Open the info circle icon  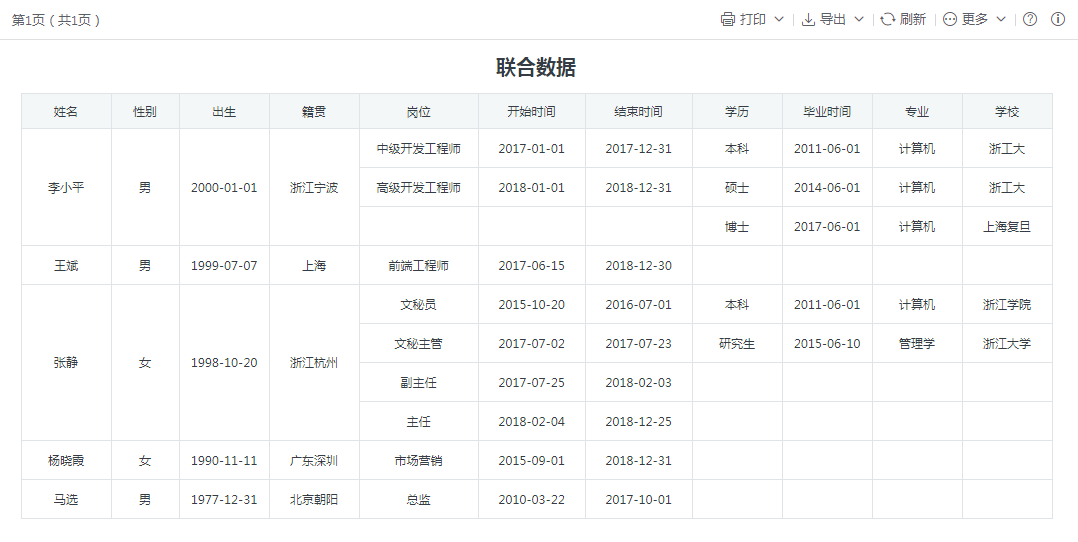coord(1058,20)
